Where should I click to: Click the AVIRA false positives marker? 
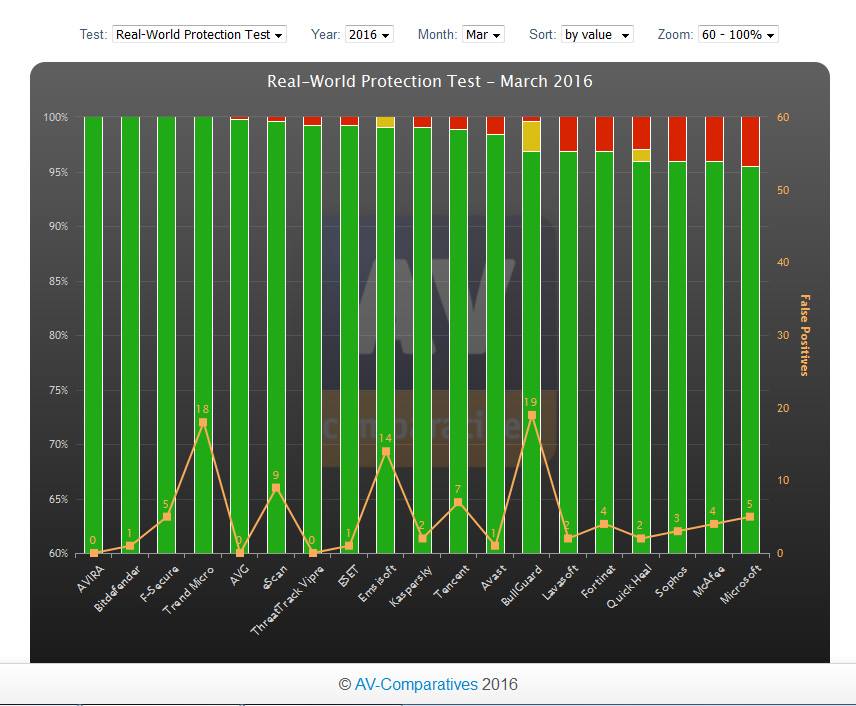coord(94,553)
